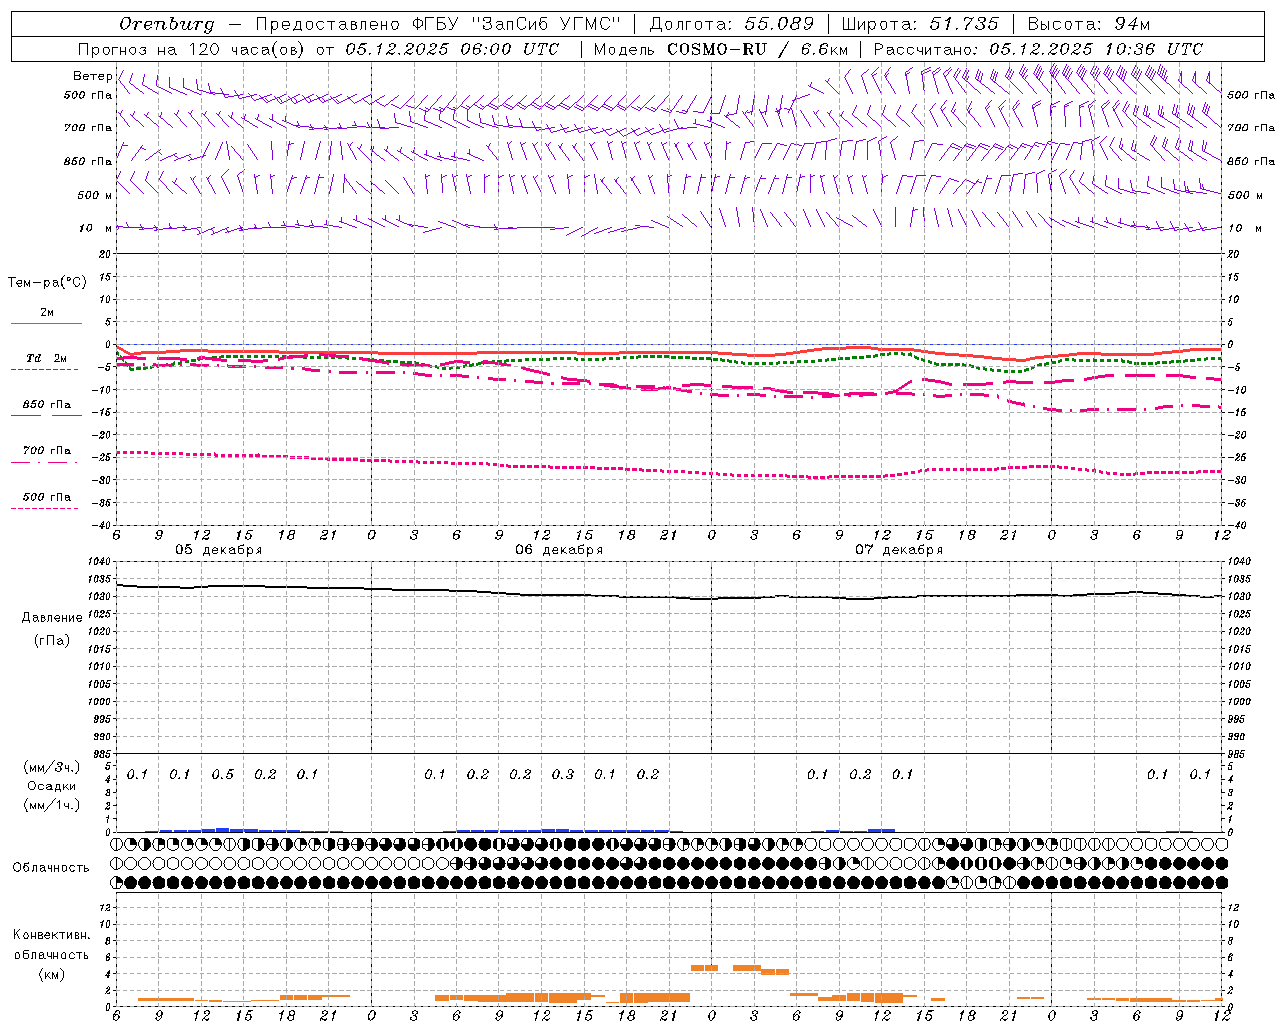
Task: Click the solid red line sample under "2м"
Action: click(x=46, y=323)
